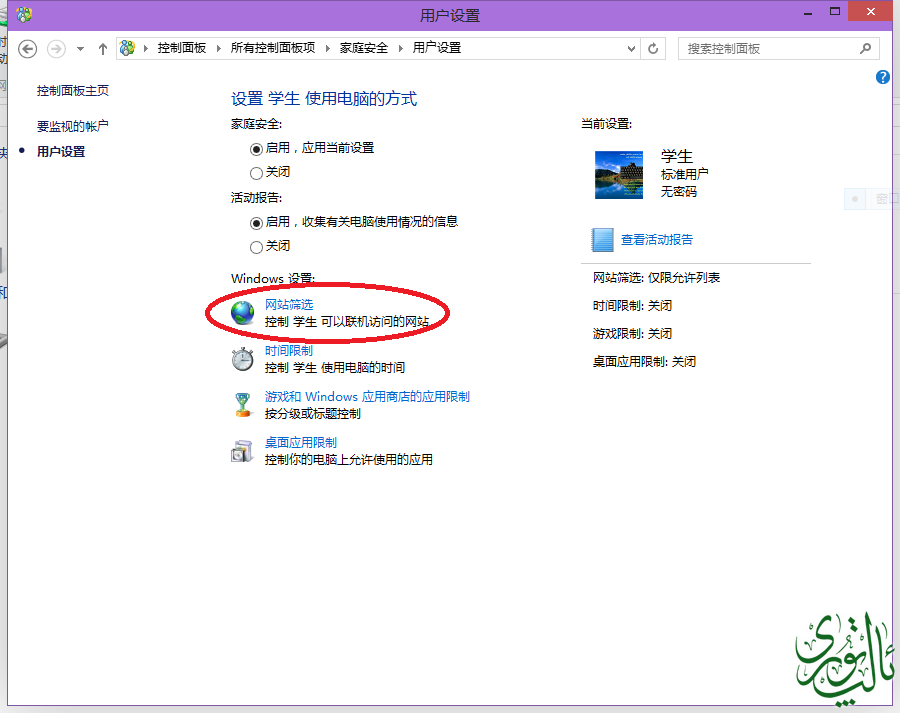Screen dimensions: 900x713
Task: Click the 标准用户 account type text
Action: [685, 174]
